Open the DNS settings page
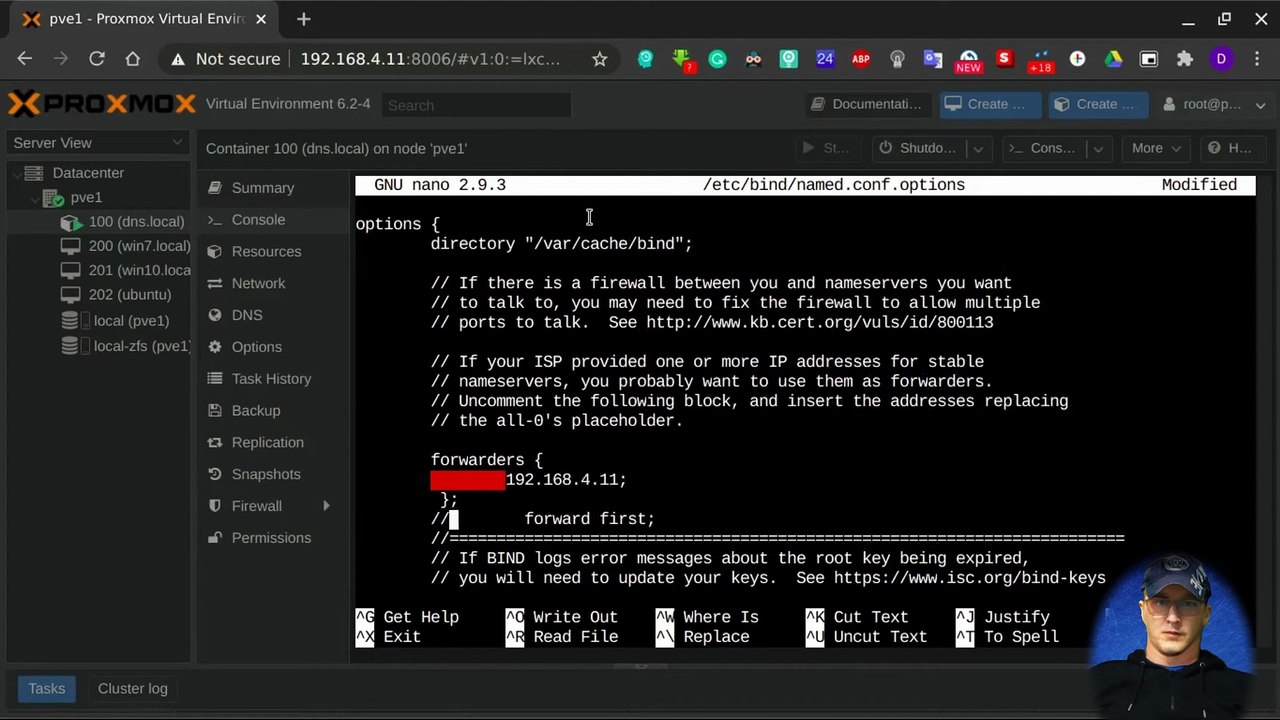The width and height of the screenshot is (1280, 720). click(247, 315)
